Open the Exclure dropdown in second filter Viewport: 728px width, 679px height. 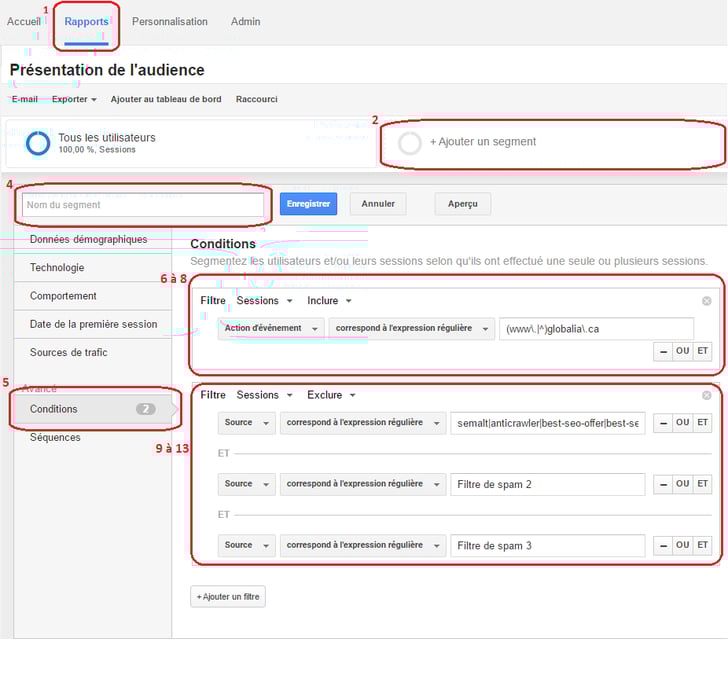pos(331,396)
